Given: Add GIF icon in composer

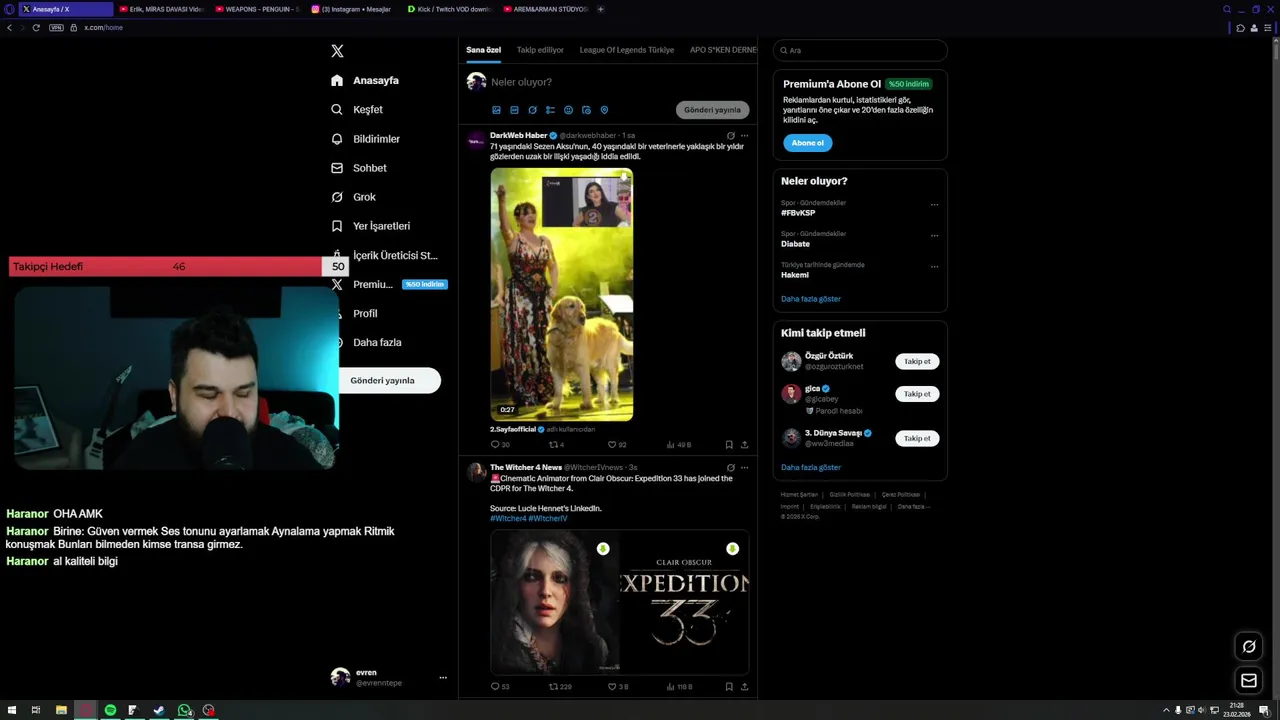Looking at the screenshot, I should point(514,110).
